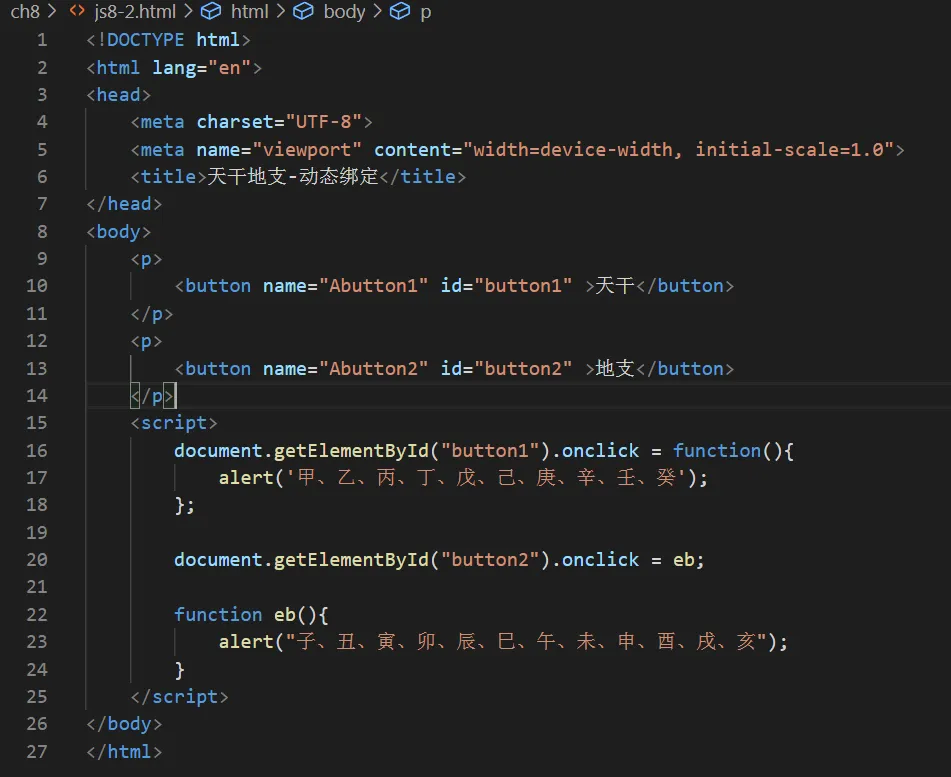Click the eb reference assigned to button2 onclick
The image size is (951, 777).
click(x=683, y=560)
